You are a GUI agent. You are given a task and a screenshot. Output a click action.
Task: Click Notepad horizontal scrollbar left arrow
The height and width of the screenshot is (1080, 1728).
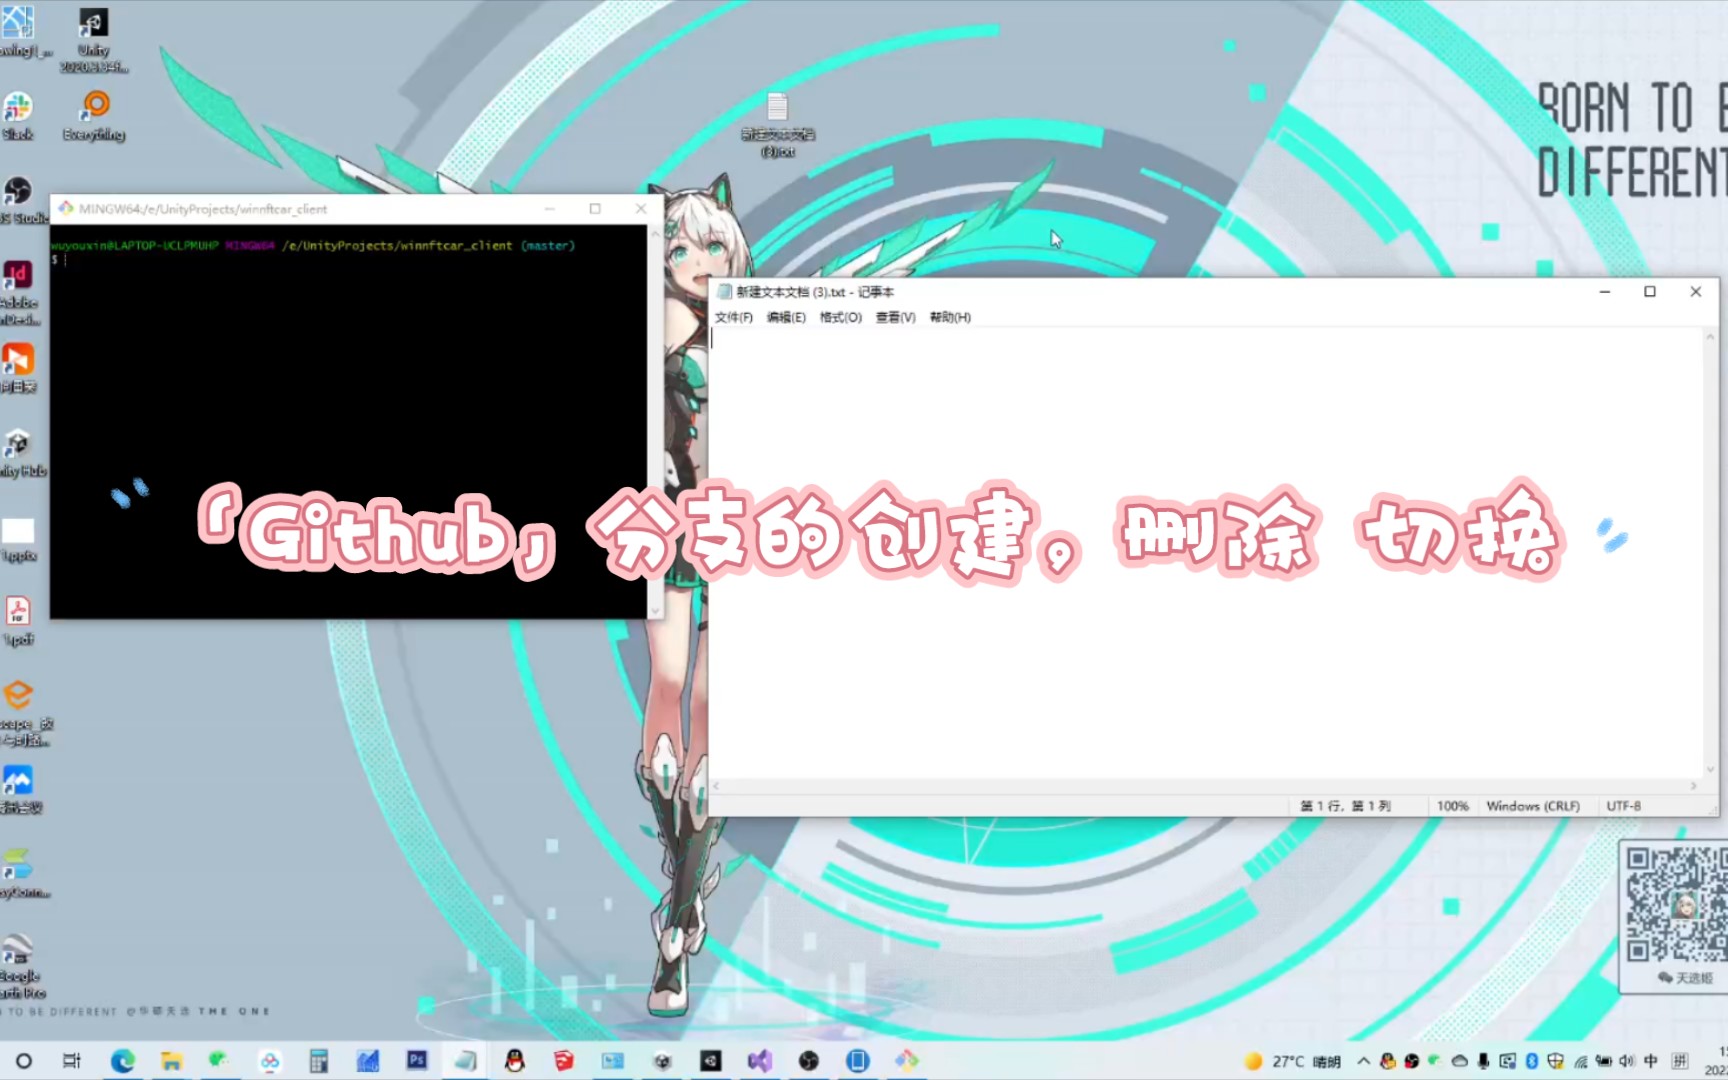coord(716,786)
